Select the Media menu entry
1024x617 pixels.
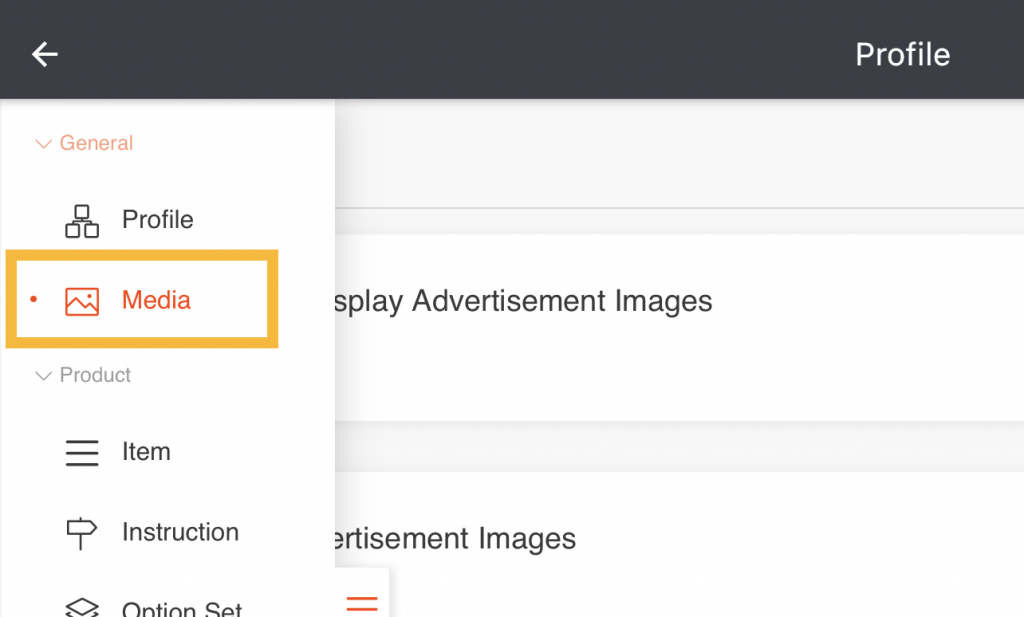pyautogui.click(x=156, y=300)
